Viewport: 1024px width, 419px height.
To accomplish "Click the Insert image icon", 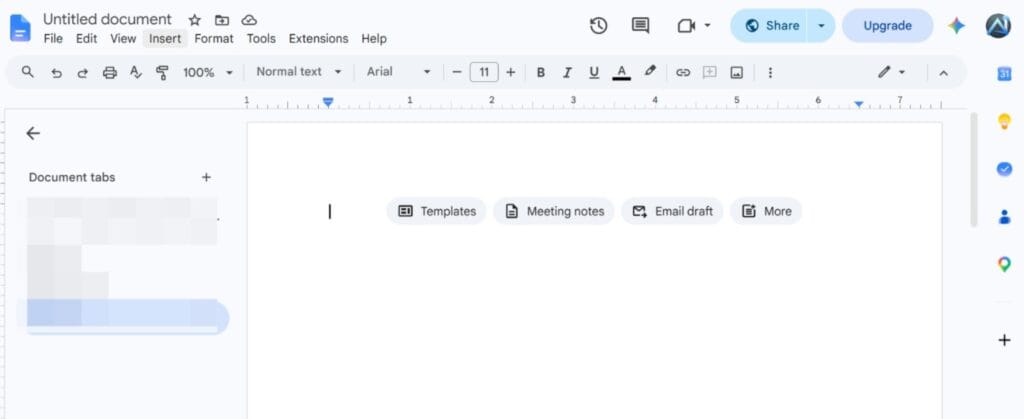I will click(737, 72).
